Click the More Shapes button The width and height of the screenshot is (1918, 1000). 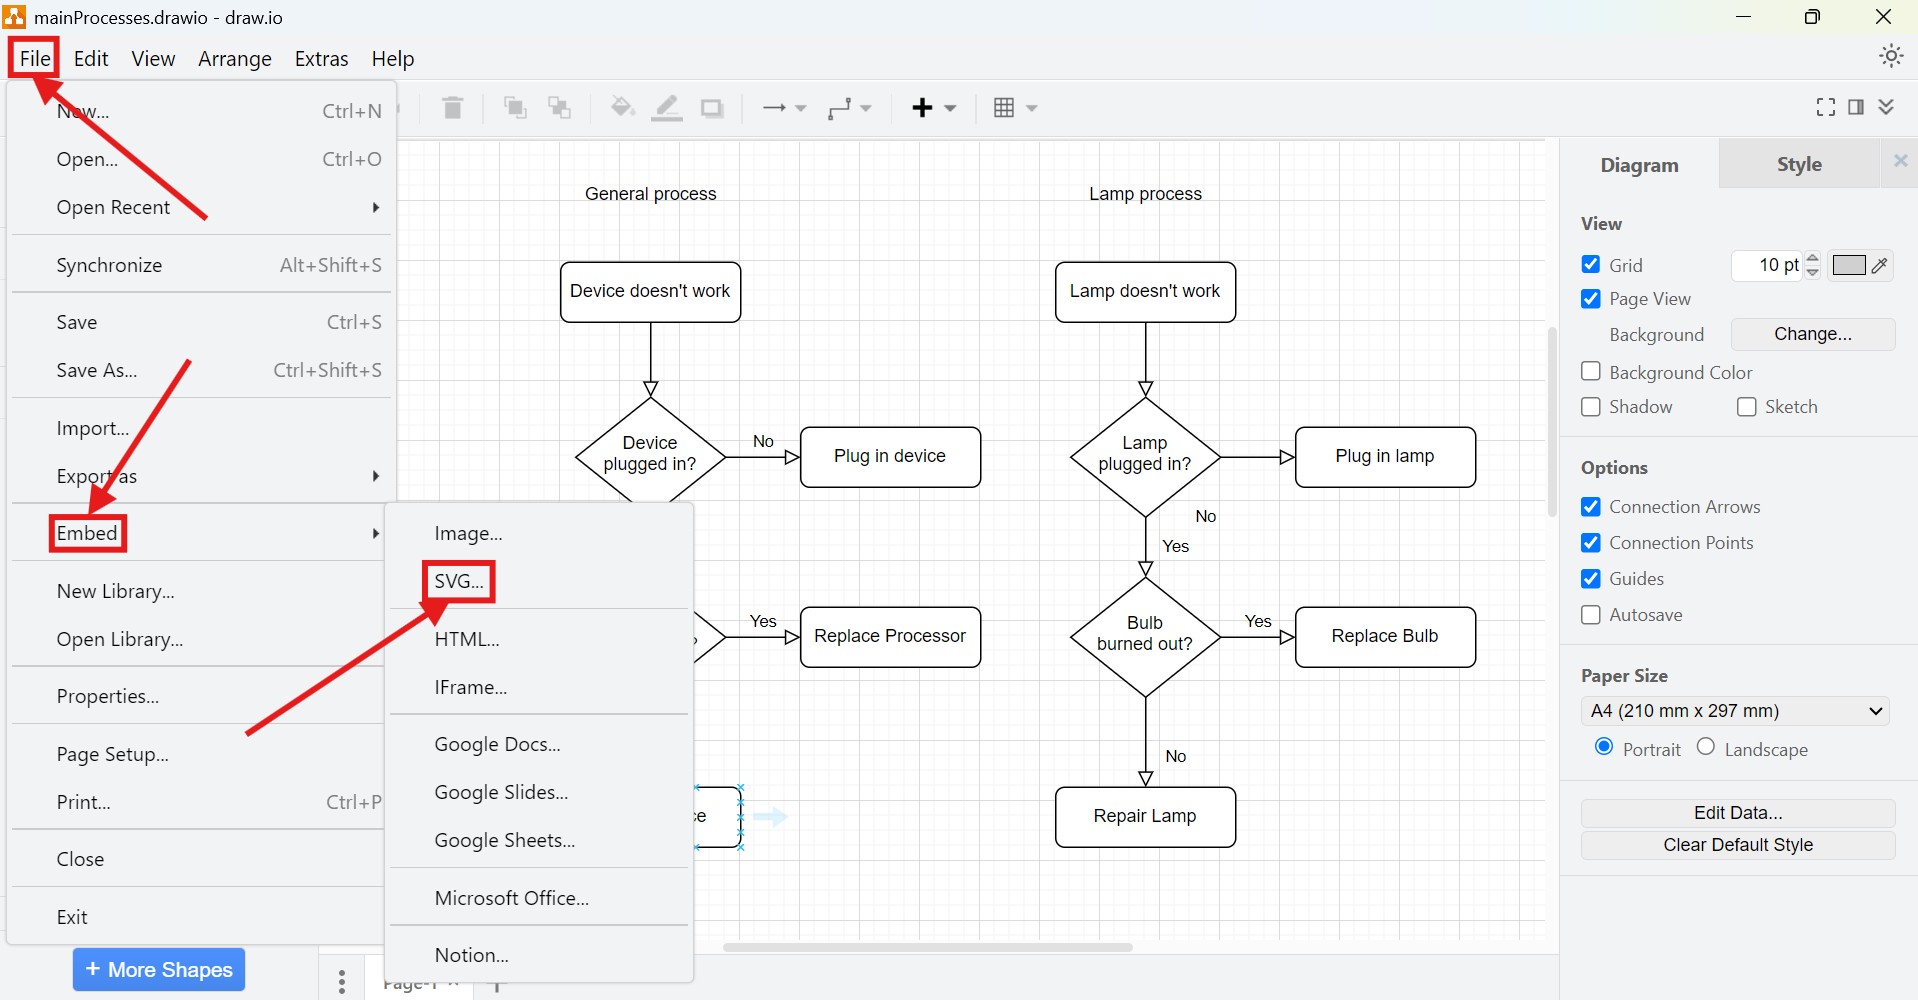157,969
